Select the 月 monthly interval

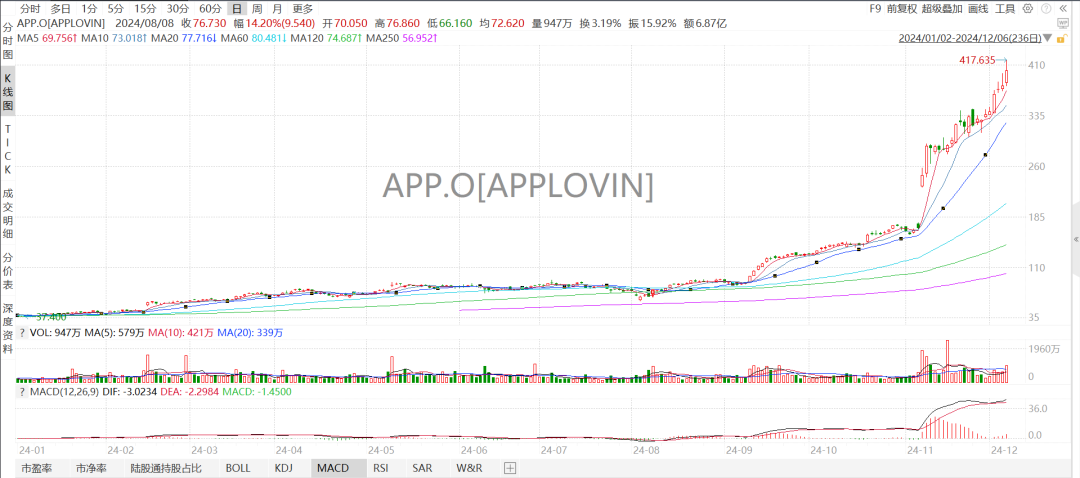pos(277,9)
